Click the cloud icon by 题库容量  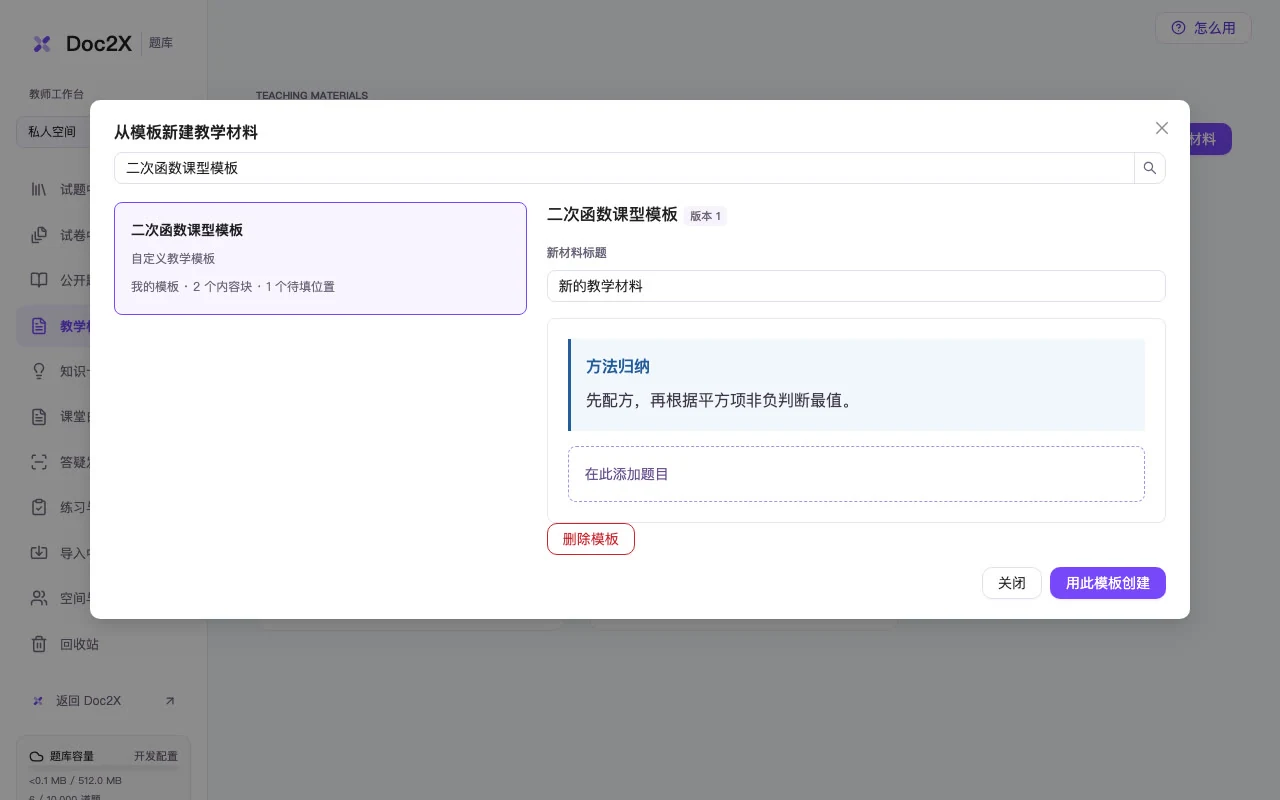point(37,756)
